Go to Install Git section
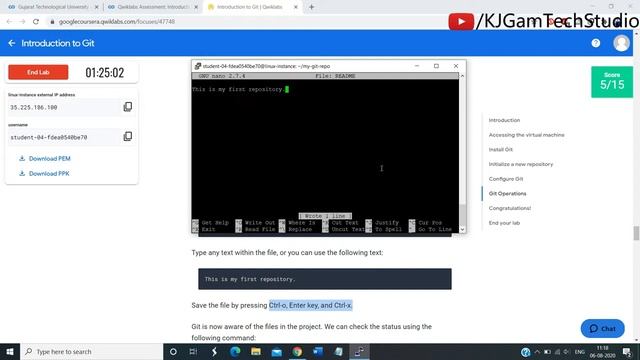The height and width of the screenshot is (360, 640). tap(500, 149)
